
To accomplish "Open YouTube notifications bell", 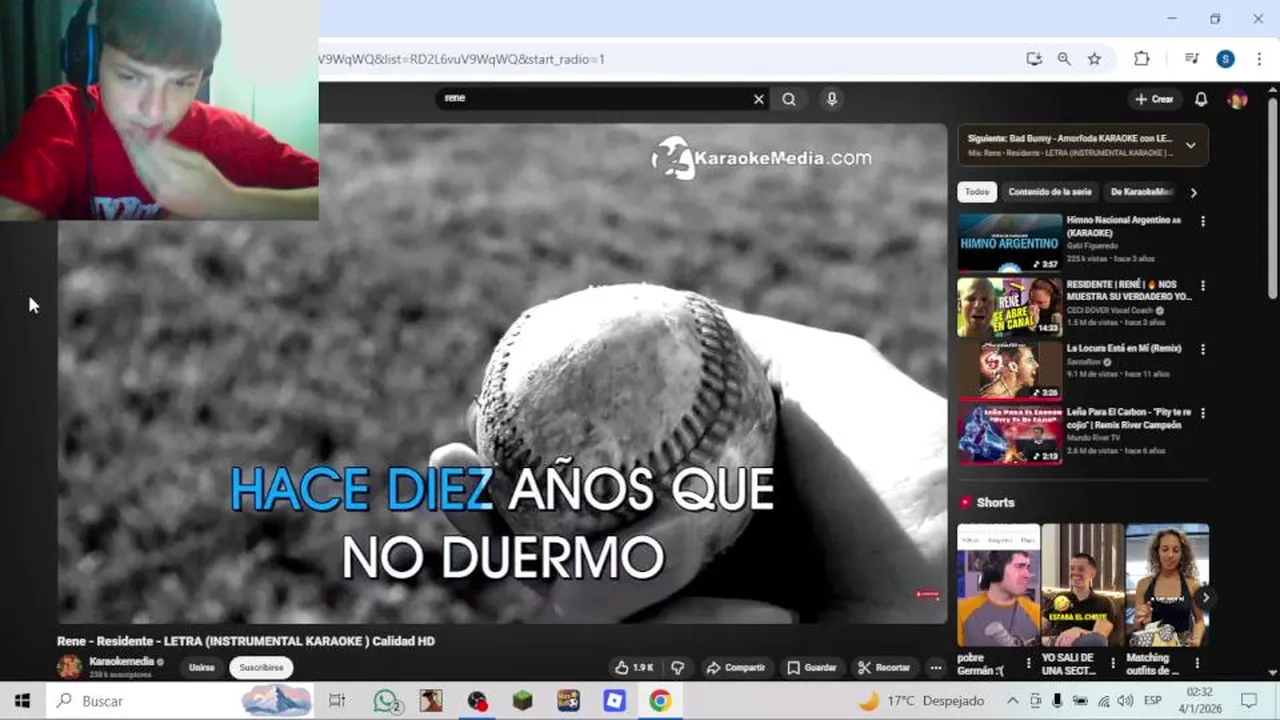I will click(1201, 99).
